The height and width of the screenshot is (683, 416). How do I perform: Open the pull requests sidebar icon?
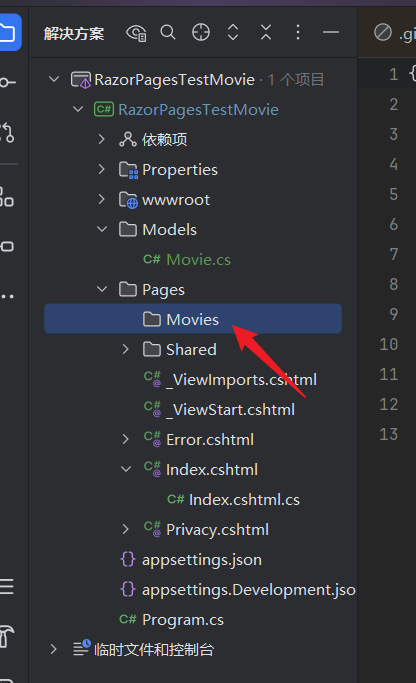click(7, 132)
